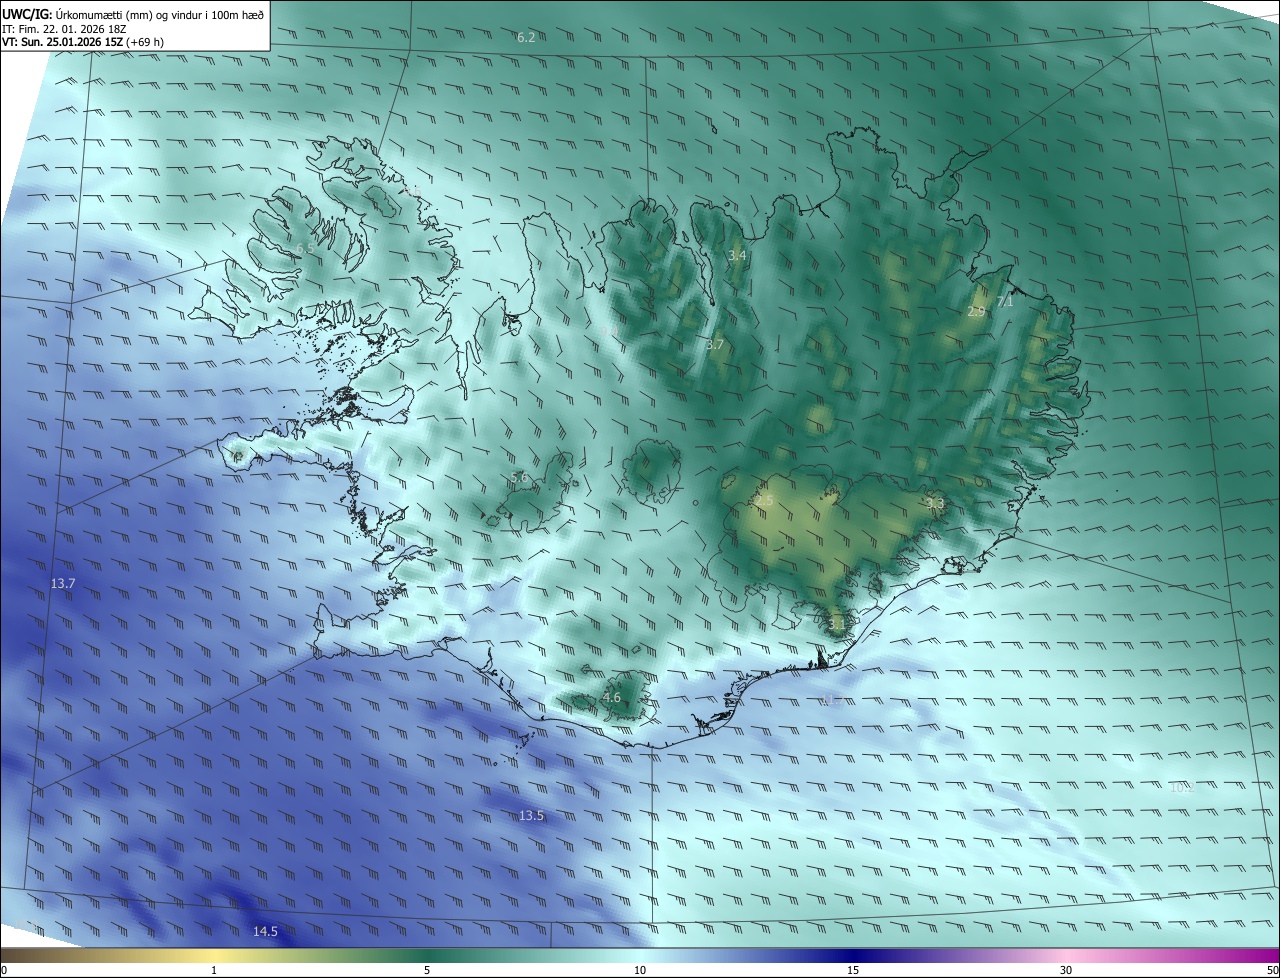
Task: Click the 10.2 value in the southeast
Action: (x=1182, y=787)
